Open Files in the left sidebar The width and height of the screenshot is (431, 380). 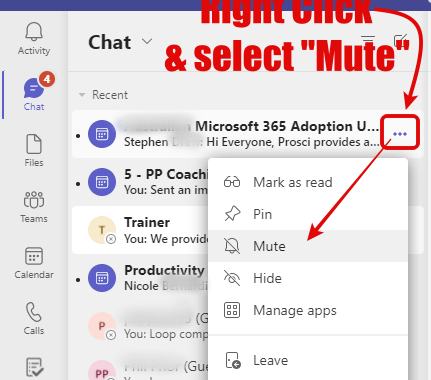(34, 150)
